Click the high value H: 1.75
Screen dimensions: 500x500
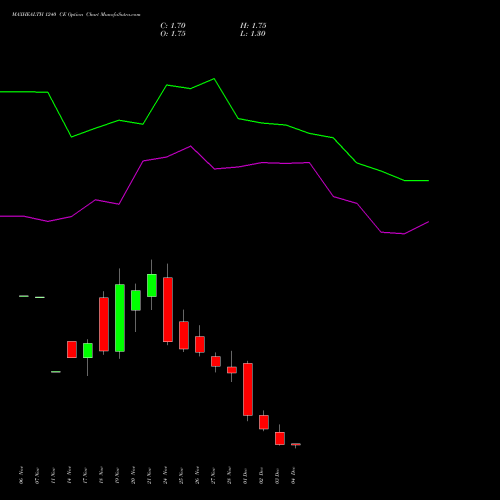pyautogui.click(x=253, y=26)
